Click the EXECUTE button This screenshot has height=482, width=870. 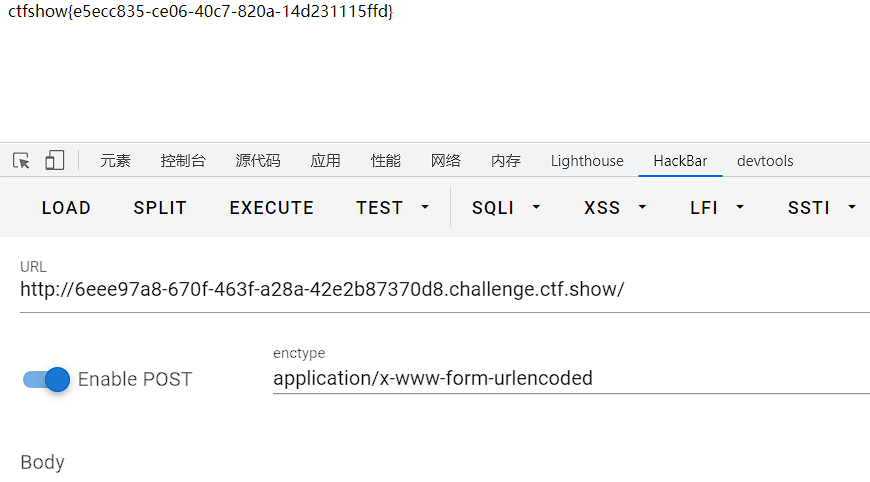(x=271, y=207)
